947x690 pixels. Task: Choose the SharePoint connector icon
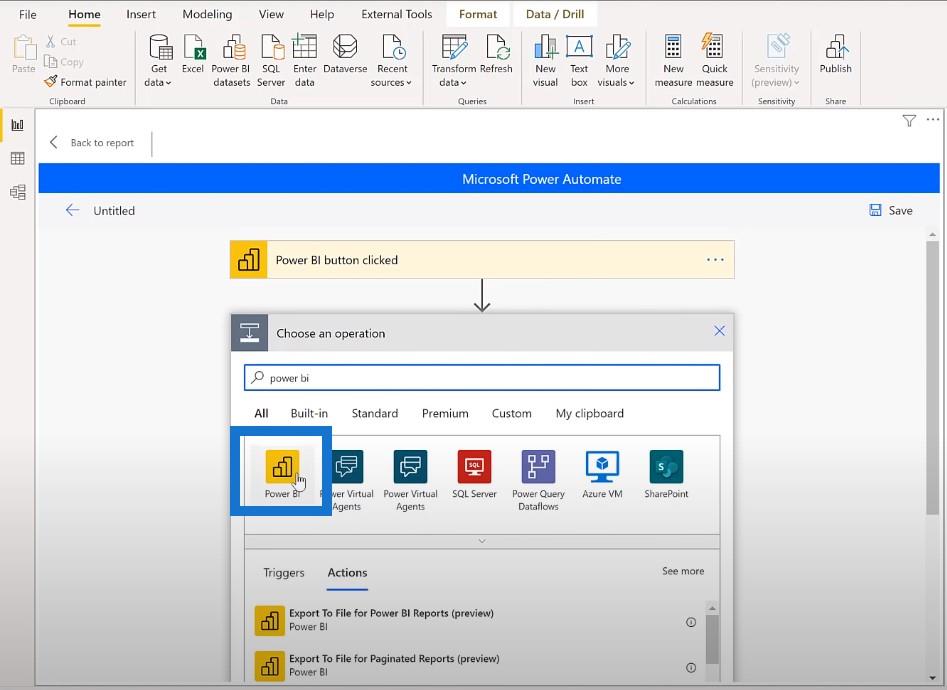pyautogui.click(x=666, y=467)
